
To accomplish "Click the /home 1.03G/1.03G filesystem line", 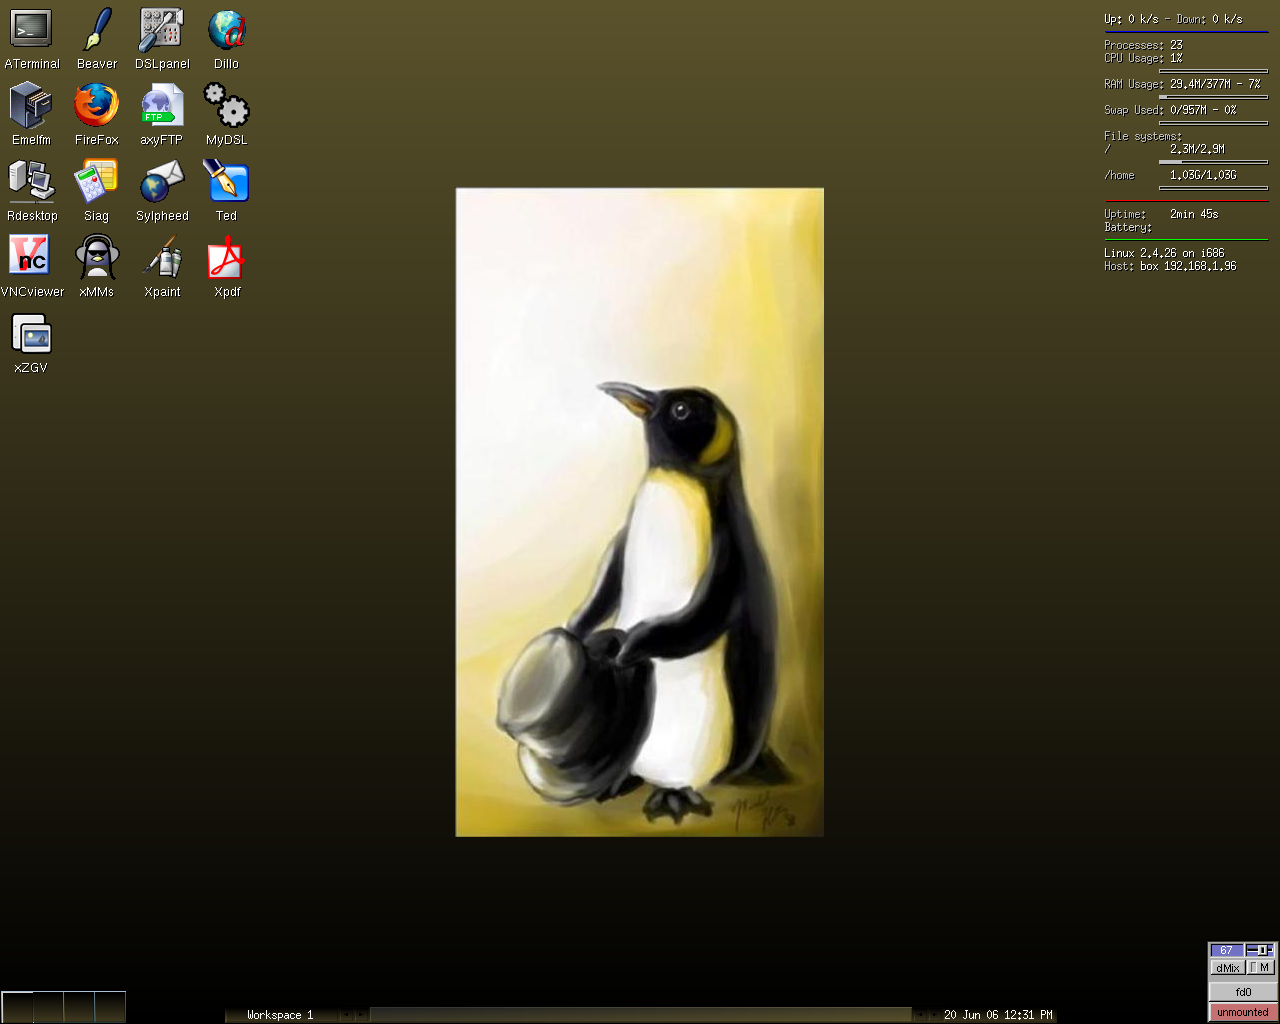I will pos(1170,175).
